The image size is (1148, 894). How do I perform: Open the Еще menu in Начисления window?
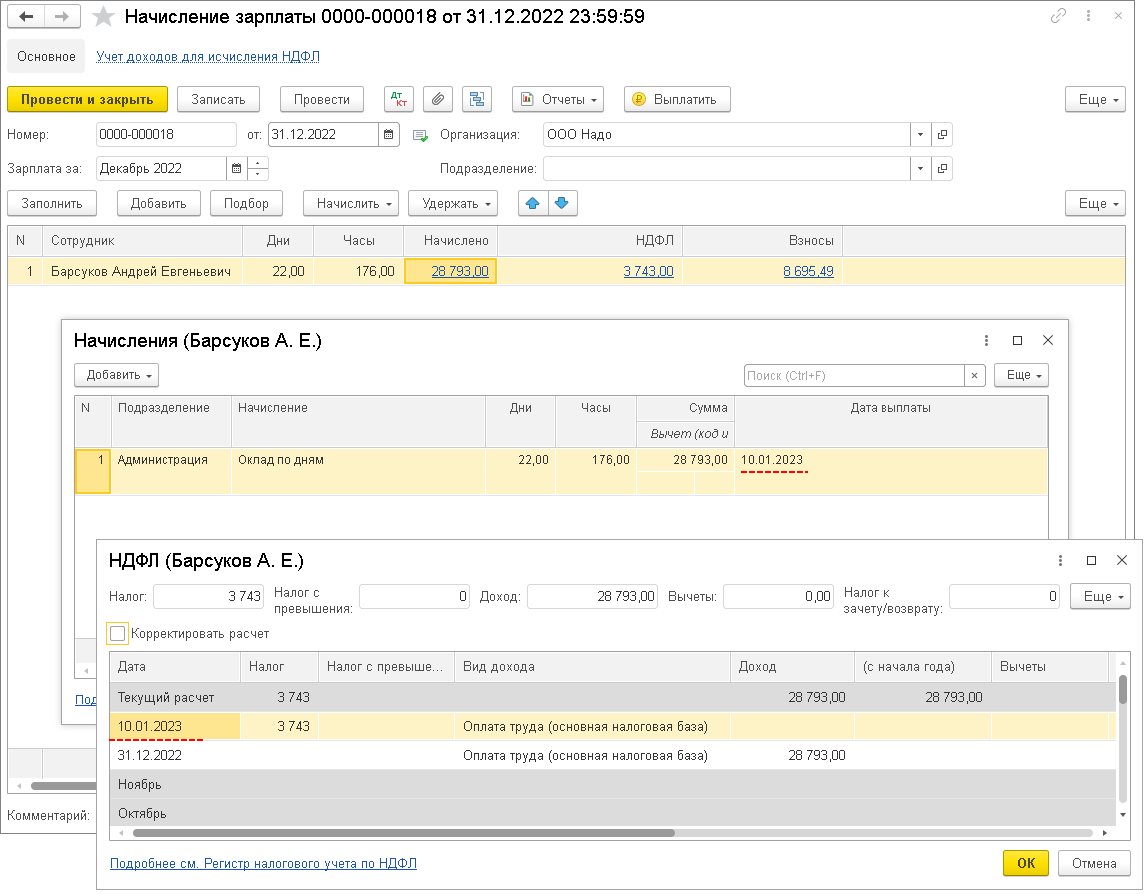point(1021,375)
